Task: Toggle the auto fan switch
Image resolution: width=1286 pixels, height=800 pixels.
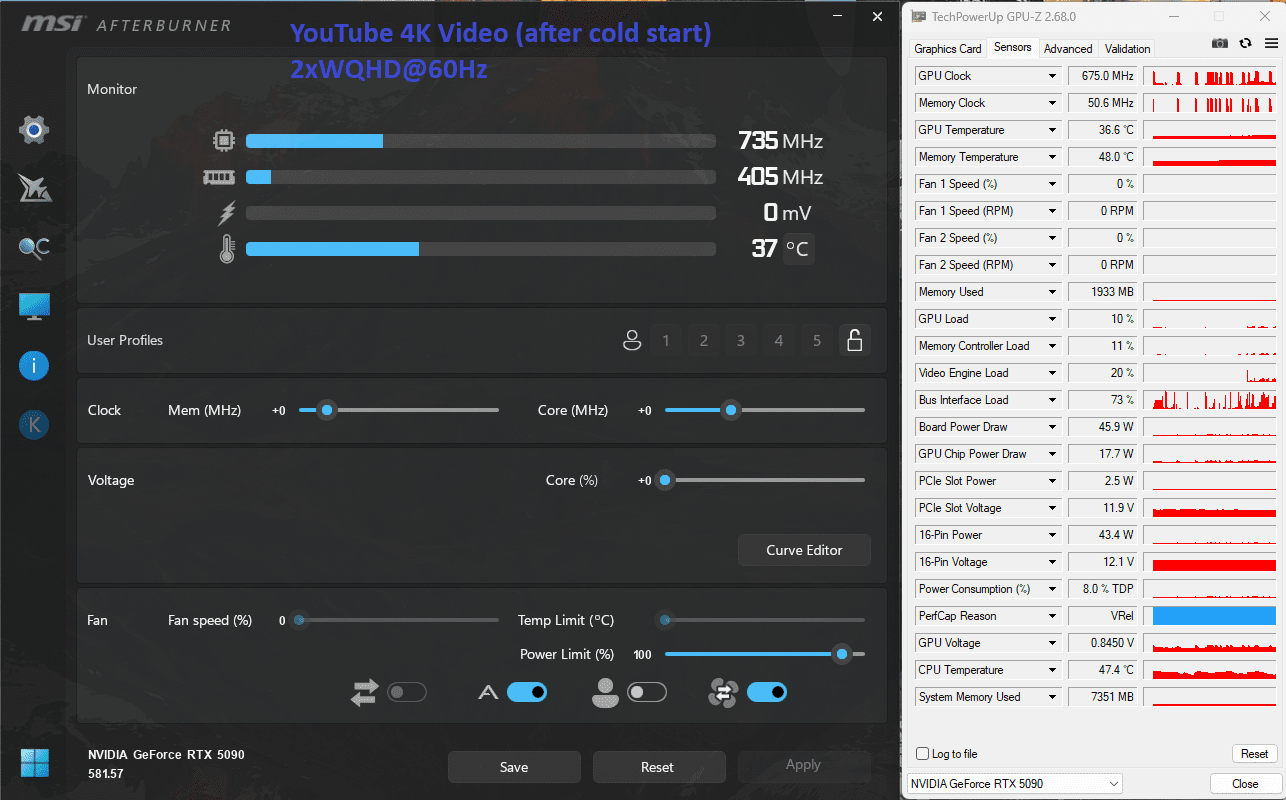Action: point(527,692)
